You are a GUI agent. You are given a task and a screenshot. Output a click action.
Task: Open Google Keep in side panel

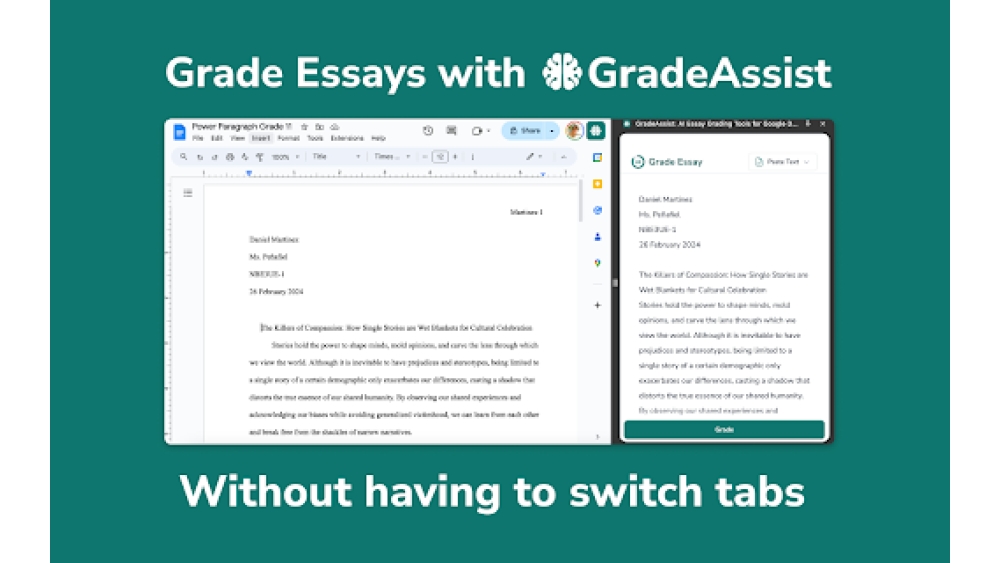pyautogui.click(x=597, y=184)
